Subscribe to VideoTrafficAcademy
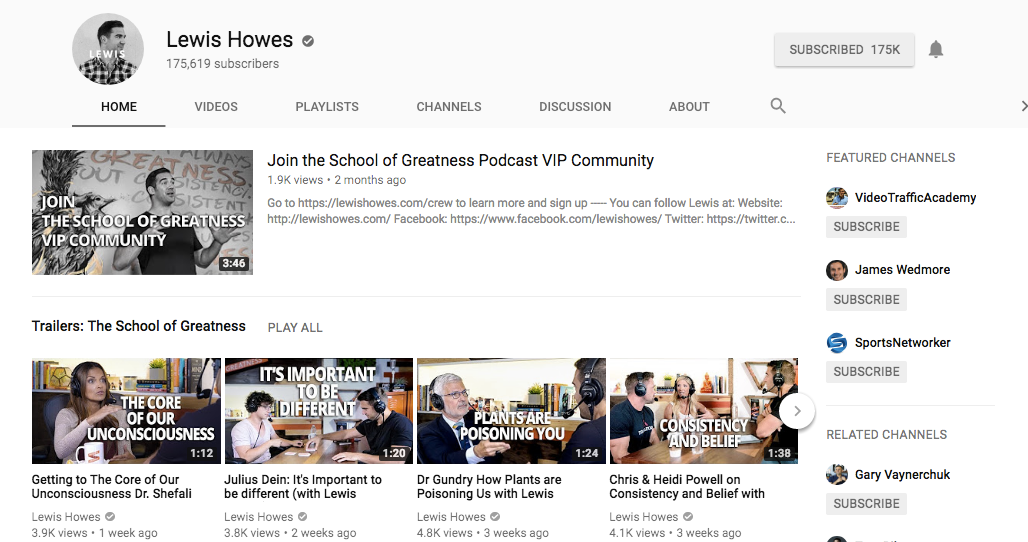This screenshot has width=1028, height=542. click(866, 227)
